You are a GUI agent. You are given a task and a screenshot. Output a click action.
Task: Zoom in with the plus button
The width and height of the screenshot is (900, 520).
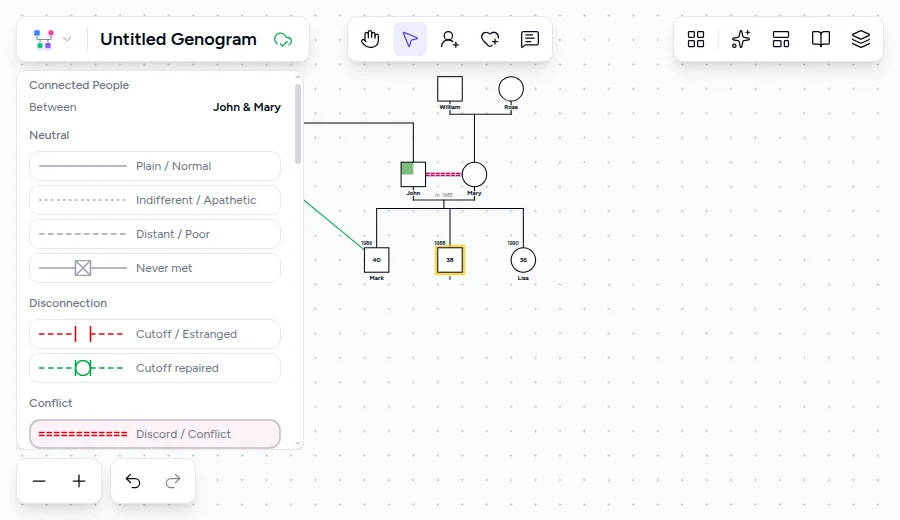(x=79, y=481)
